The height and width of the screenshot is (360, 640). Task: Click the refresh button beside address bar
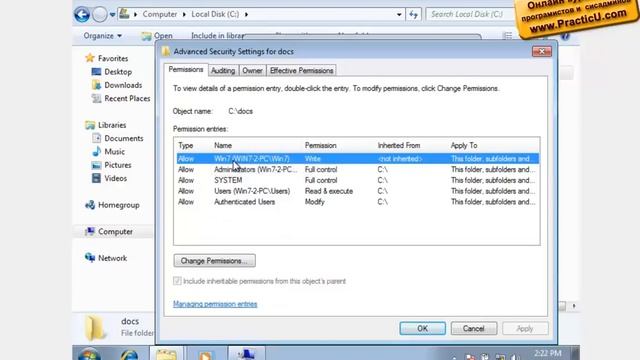point(413,15)
